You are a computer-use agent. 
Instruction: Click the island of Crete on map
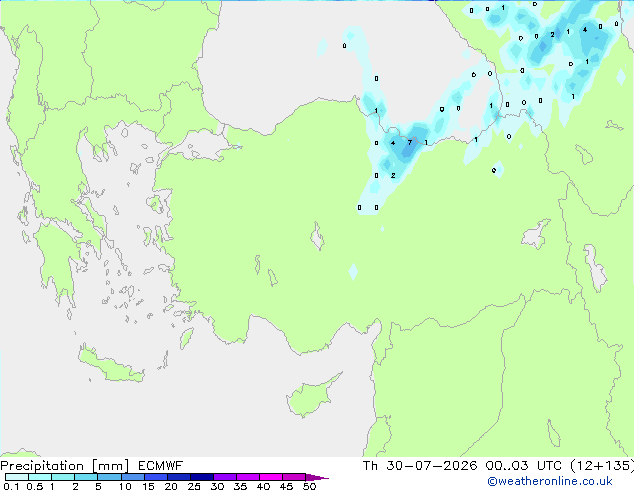point(111,365)
